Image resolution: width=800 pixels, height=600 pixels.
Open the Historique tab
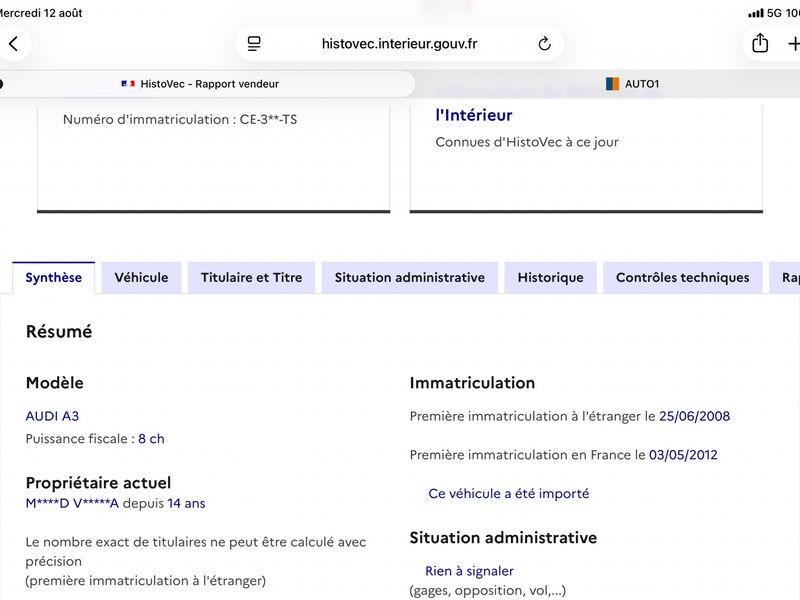(x=551, y=278)
